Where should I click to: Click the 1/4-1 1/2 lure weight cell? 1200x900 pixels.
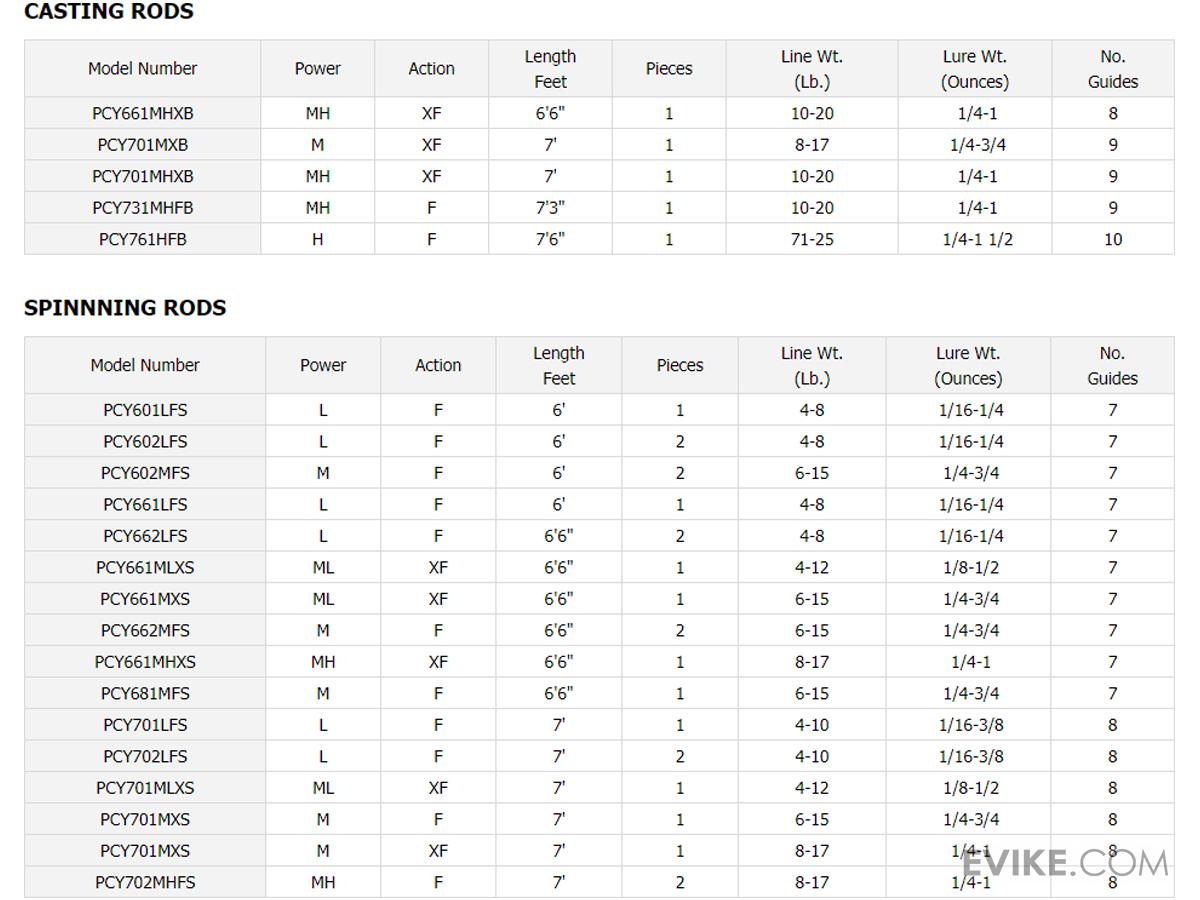click(x=978, y=239)
